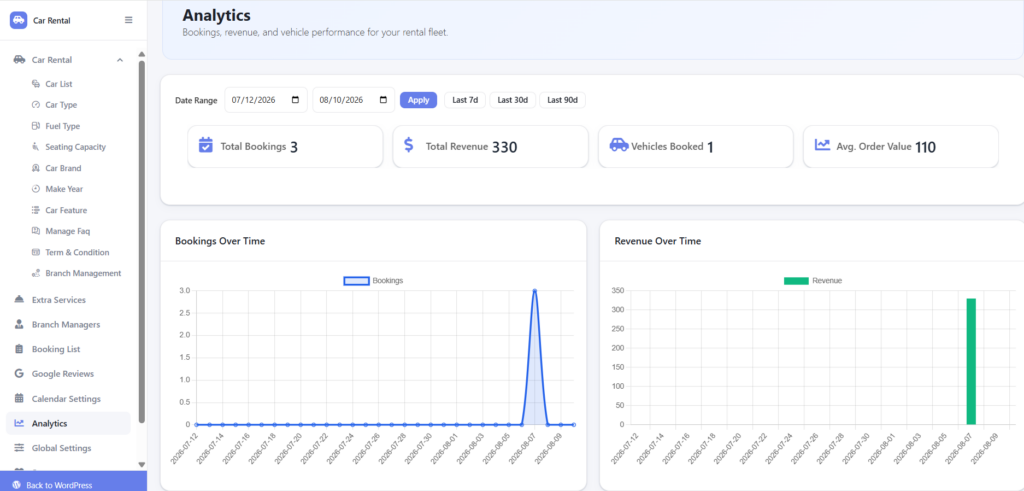The image size is (1024, 491).
Task: Click the Branch Managers person icon
Action: (19, 325)
